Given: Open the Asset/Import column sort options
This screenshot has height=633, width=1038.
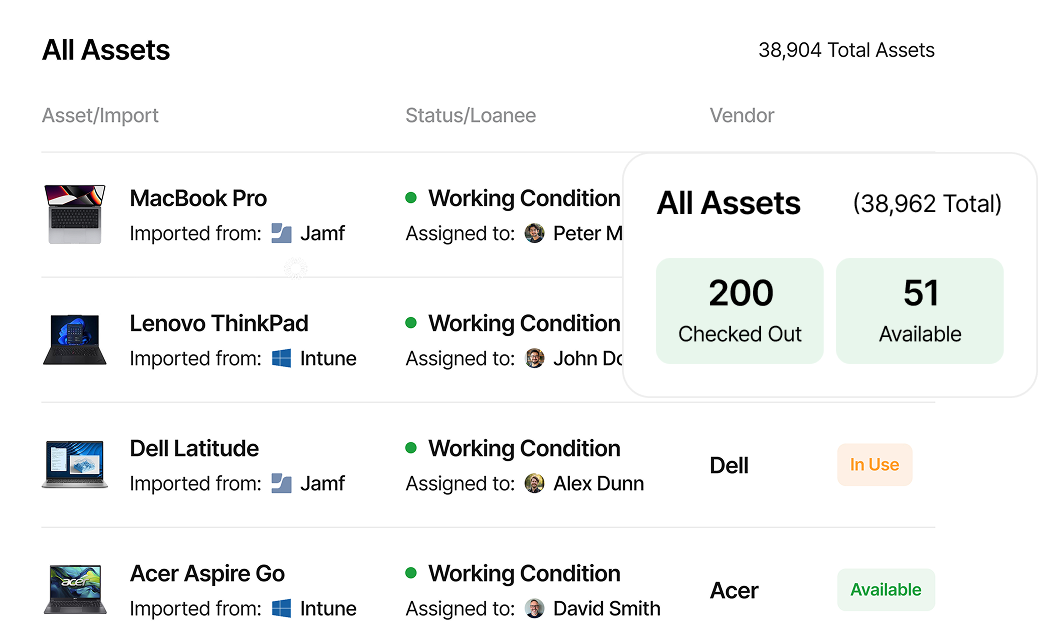Looking at the screenshot, I should [x=100, y=115].
